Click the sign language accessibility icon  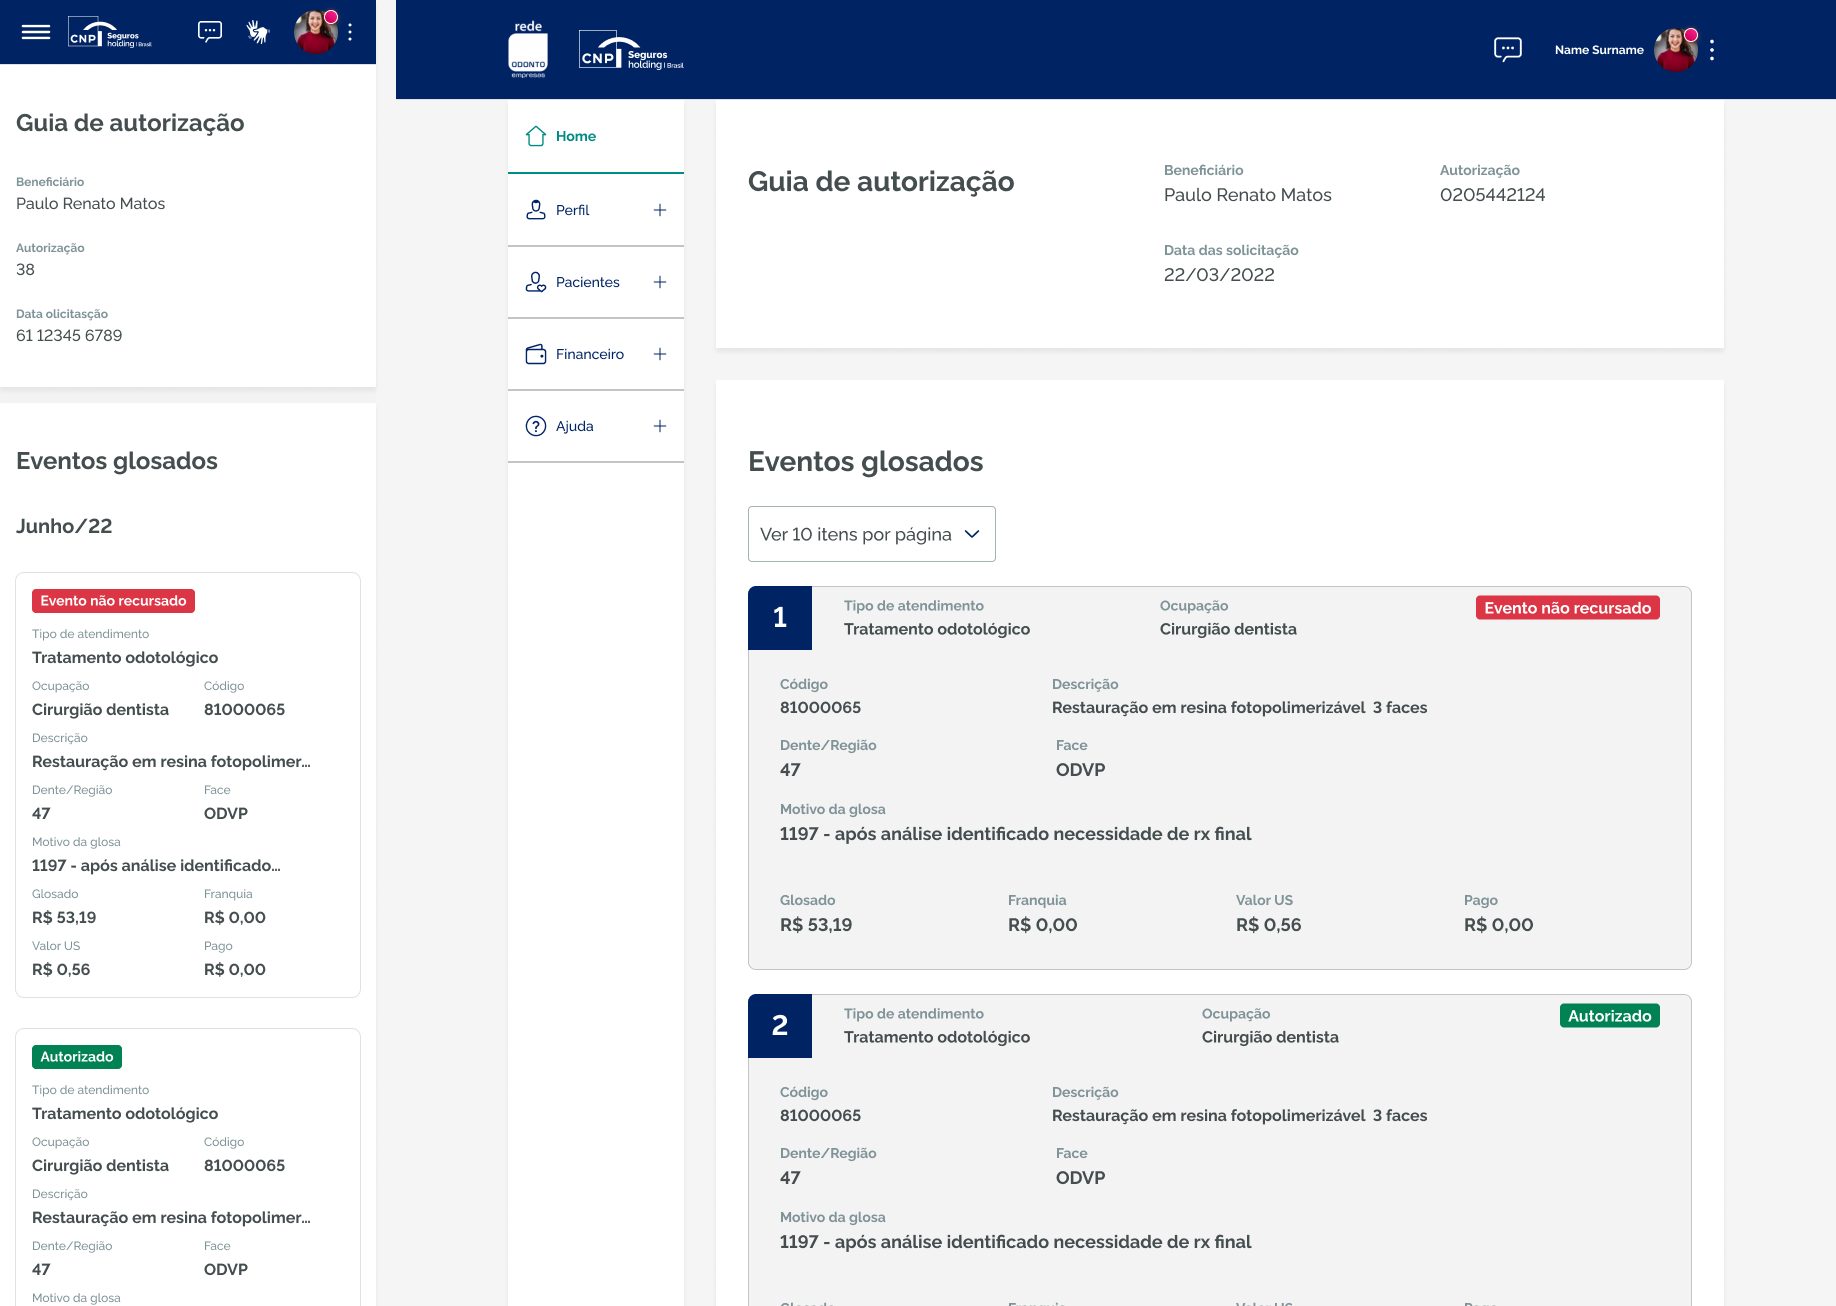tap(258, 32)
